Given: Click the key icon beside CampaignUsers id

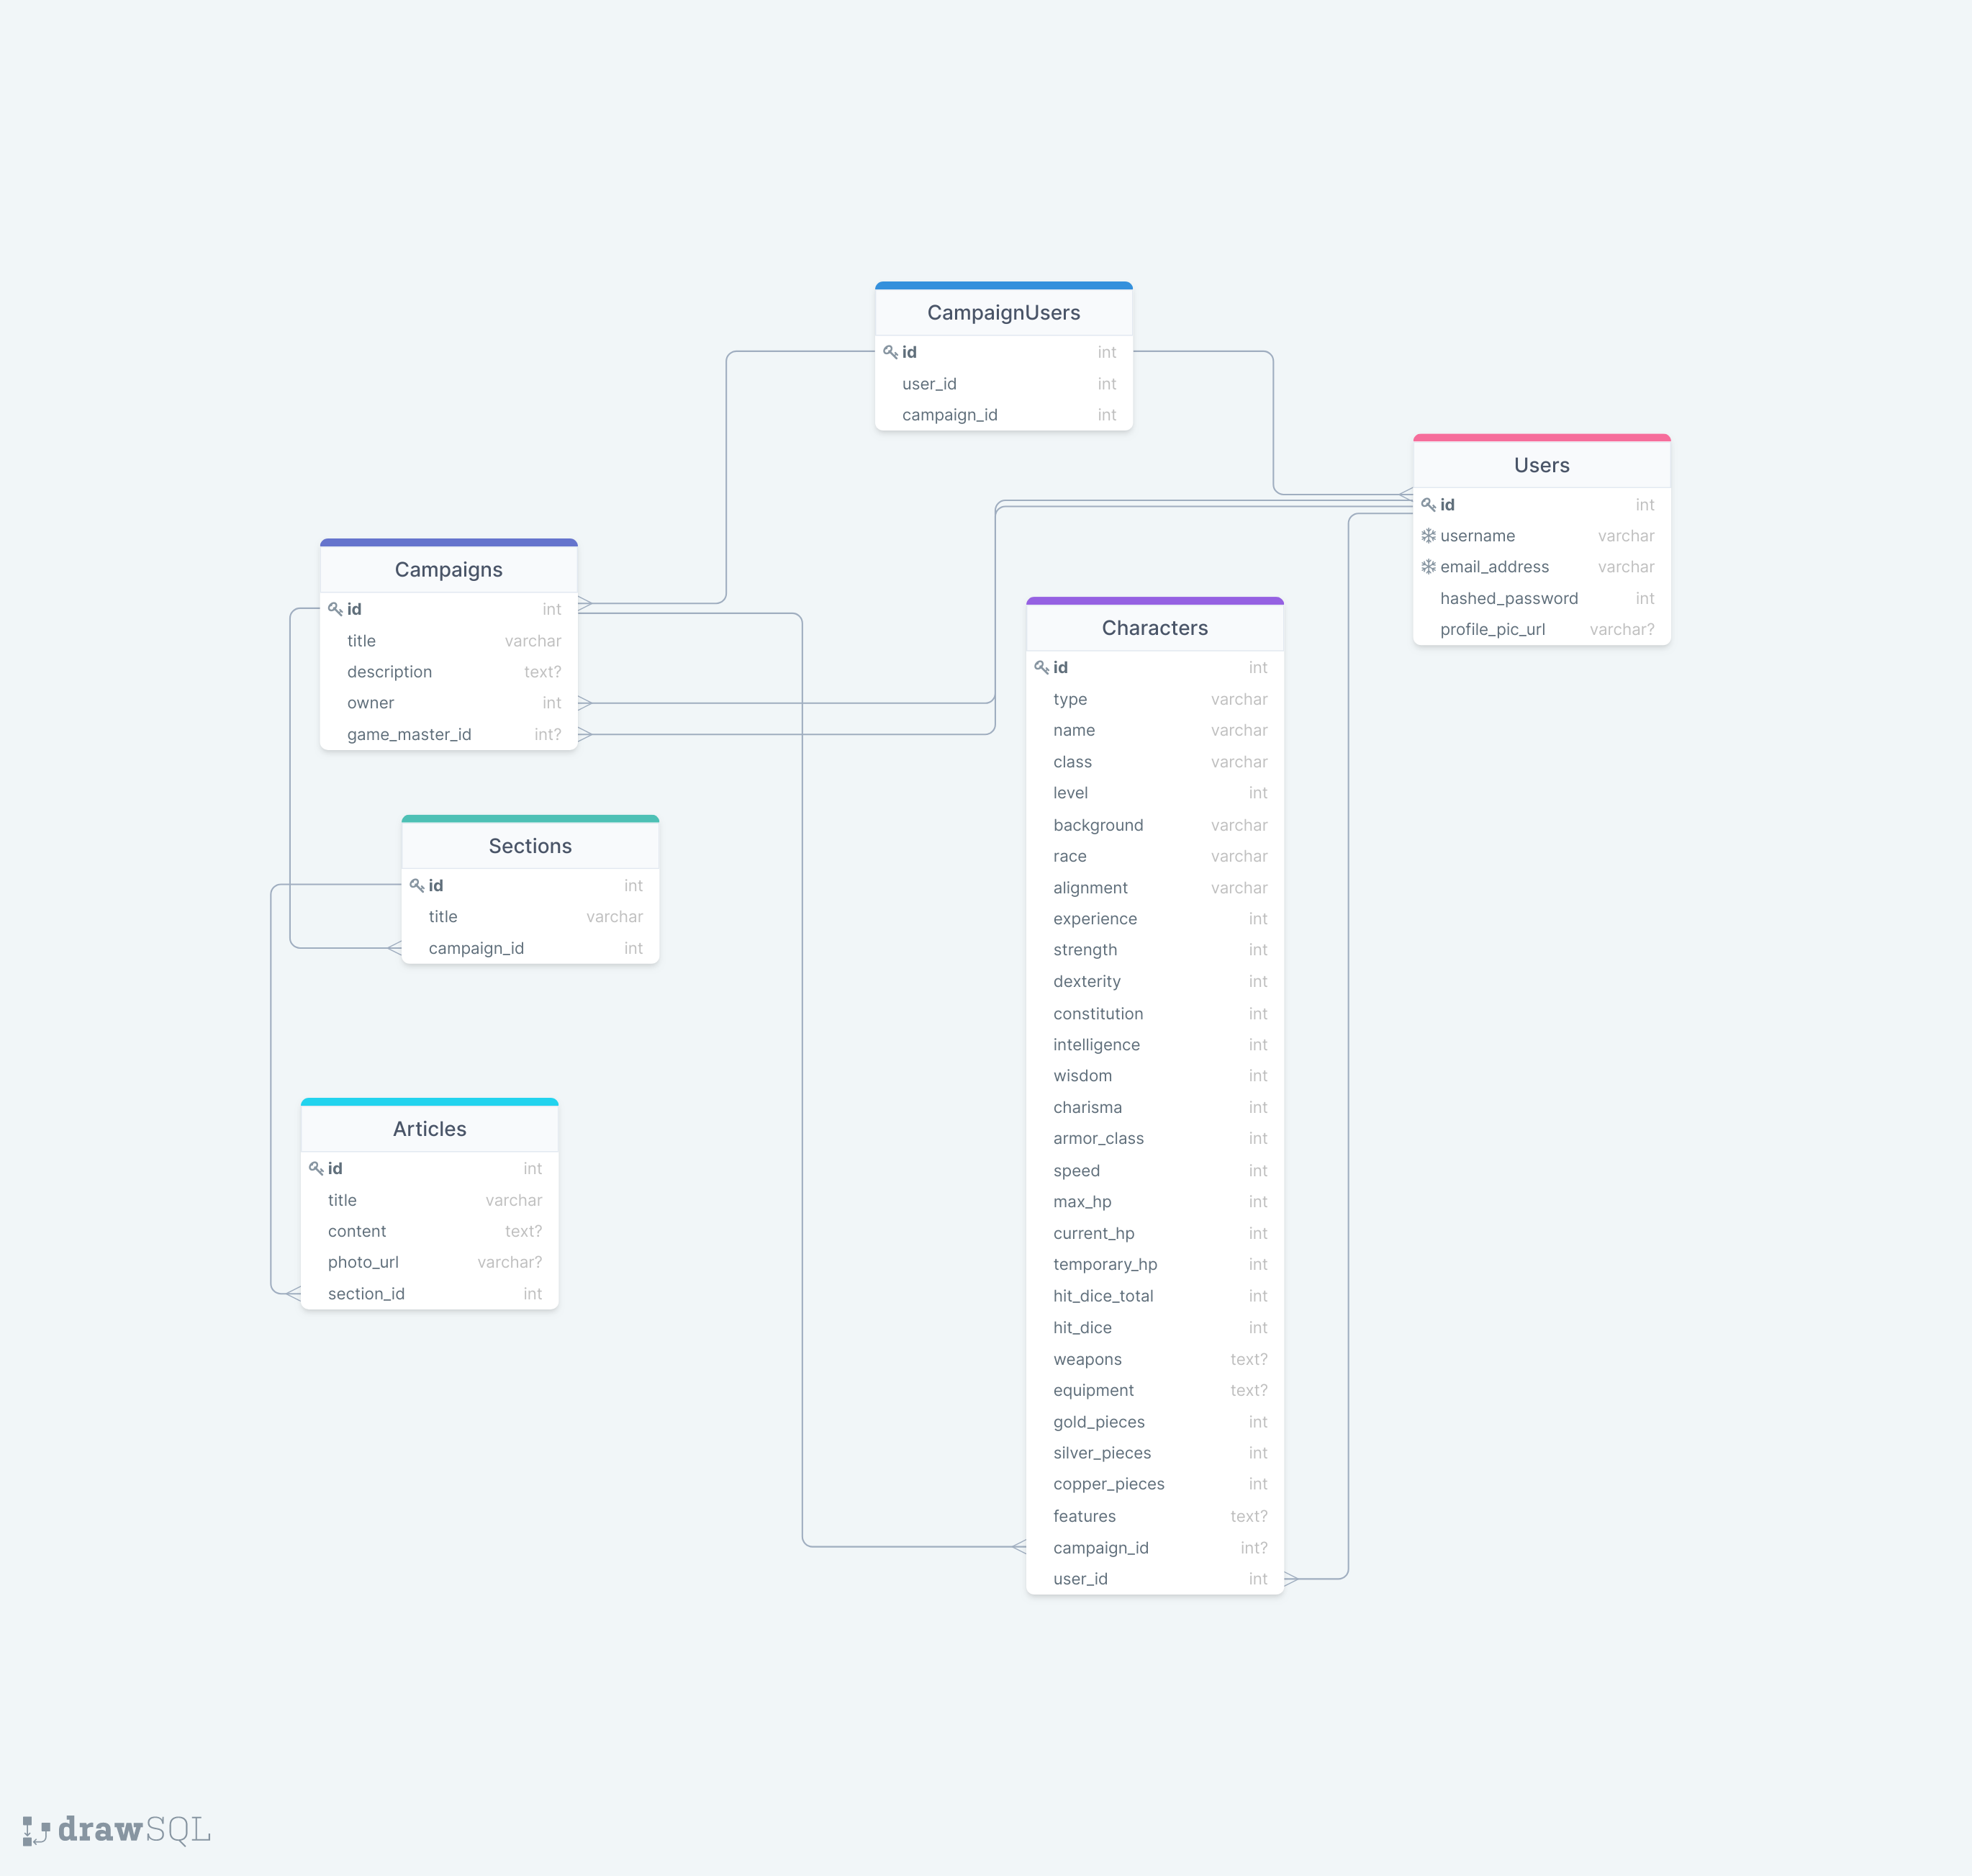Looking at the screenshot, I should click(x=892, y=352).
